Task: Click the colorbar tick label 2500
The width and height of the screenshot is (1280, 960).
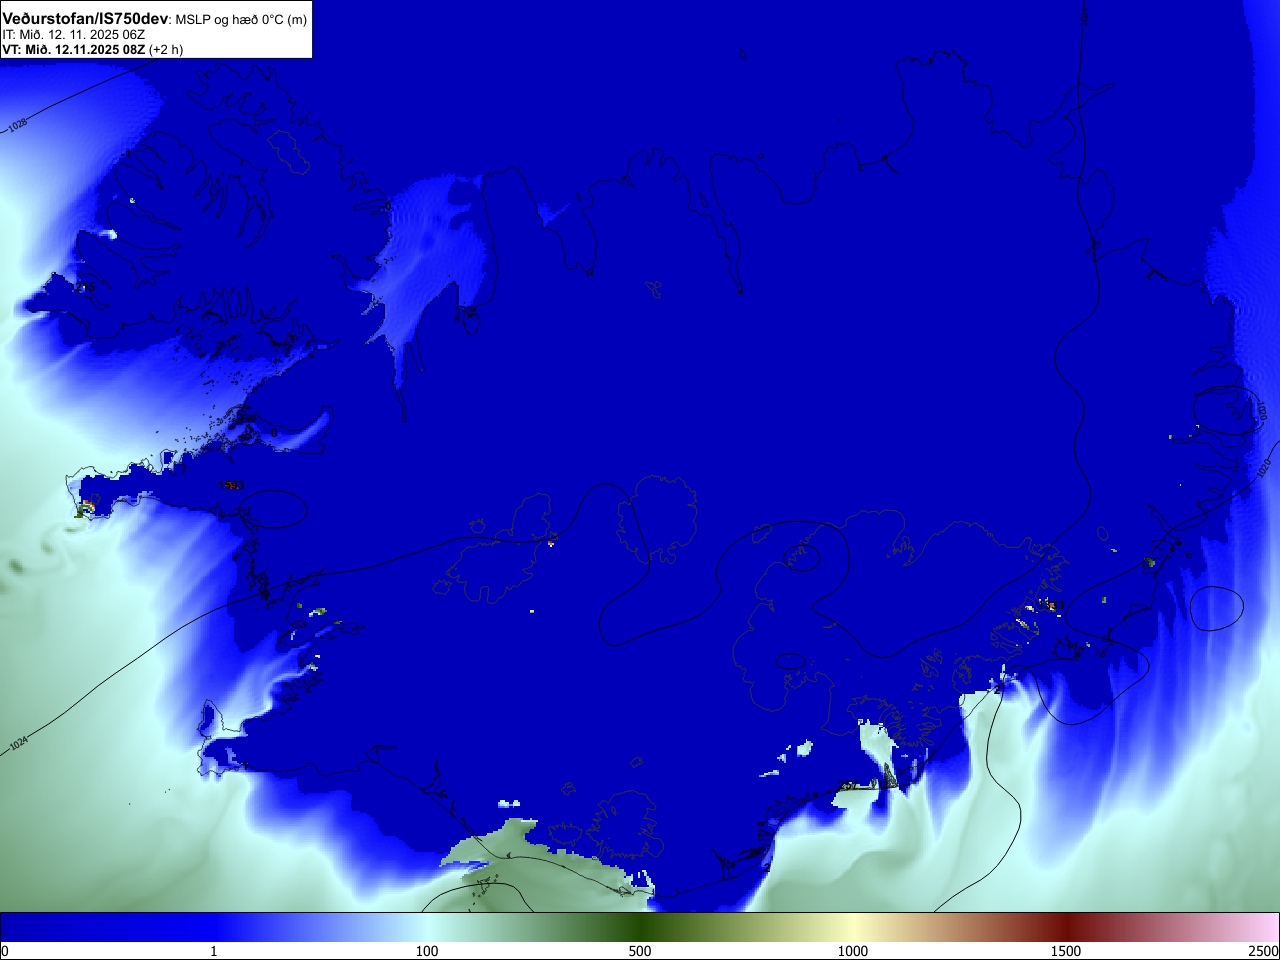Action: pyautogui.click(x=1264, y=951)
